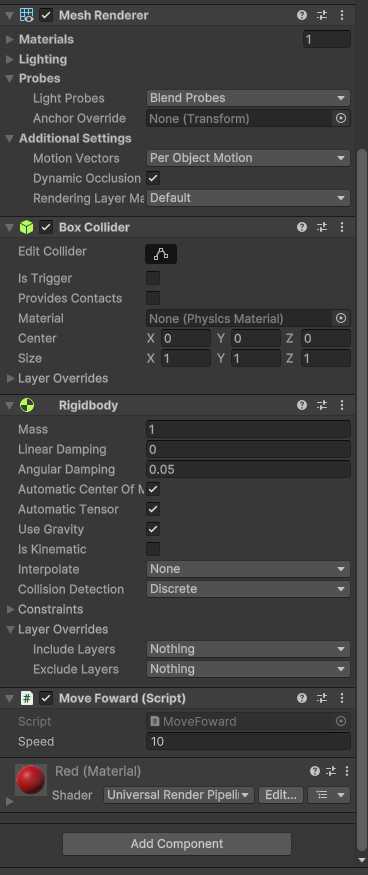Viewport: 368px width, 875px height.
Task: Open Mesh Renderer preset settings icon
Action: click(x=322, y=15)
